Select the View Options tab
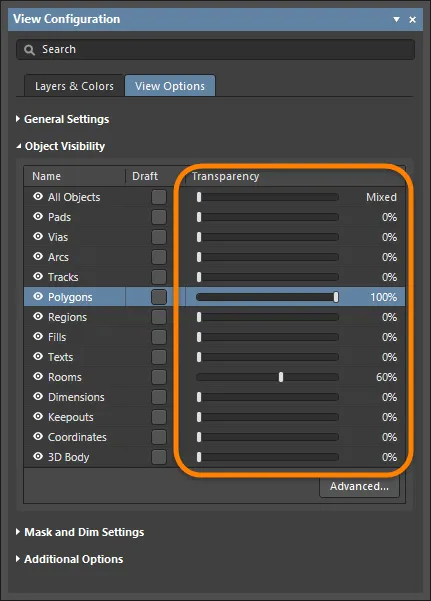 click(x=170, y=86)
